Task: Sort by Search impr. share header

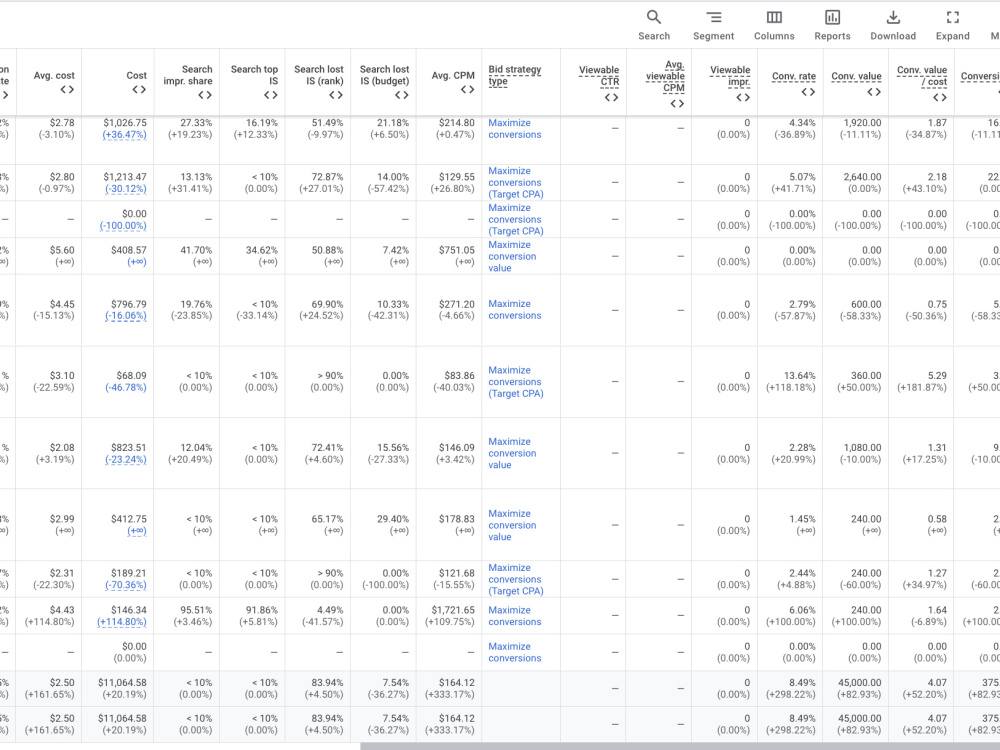Action: (188, 75)
